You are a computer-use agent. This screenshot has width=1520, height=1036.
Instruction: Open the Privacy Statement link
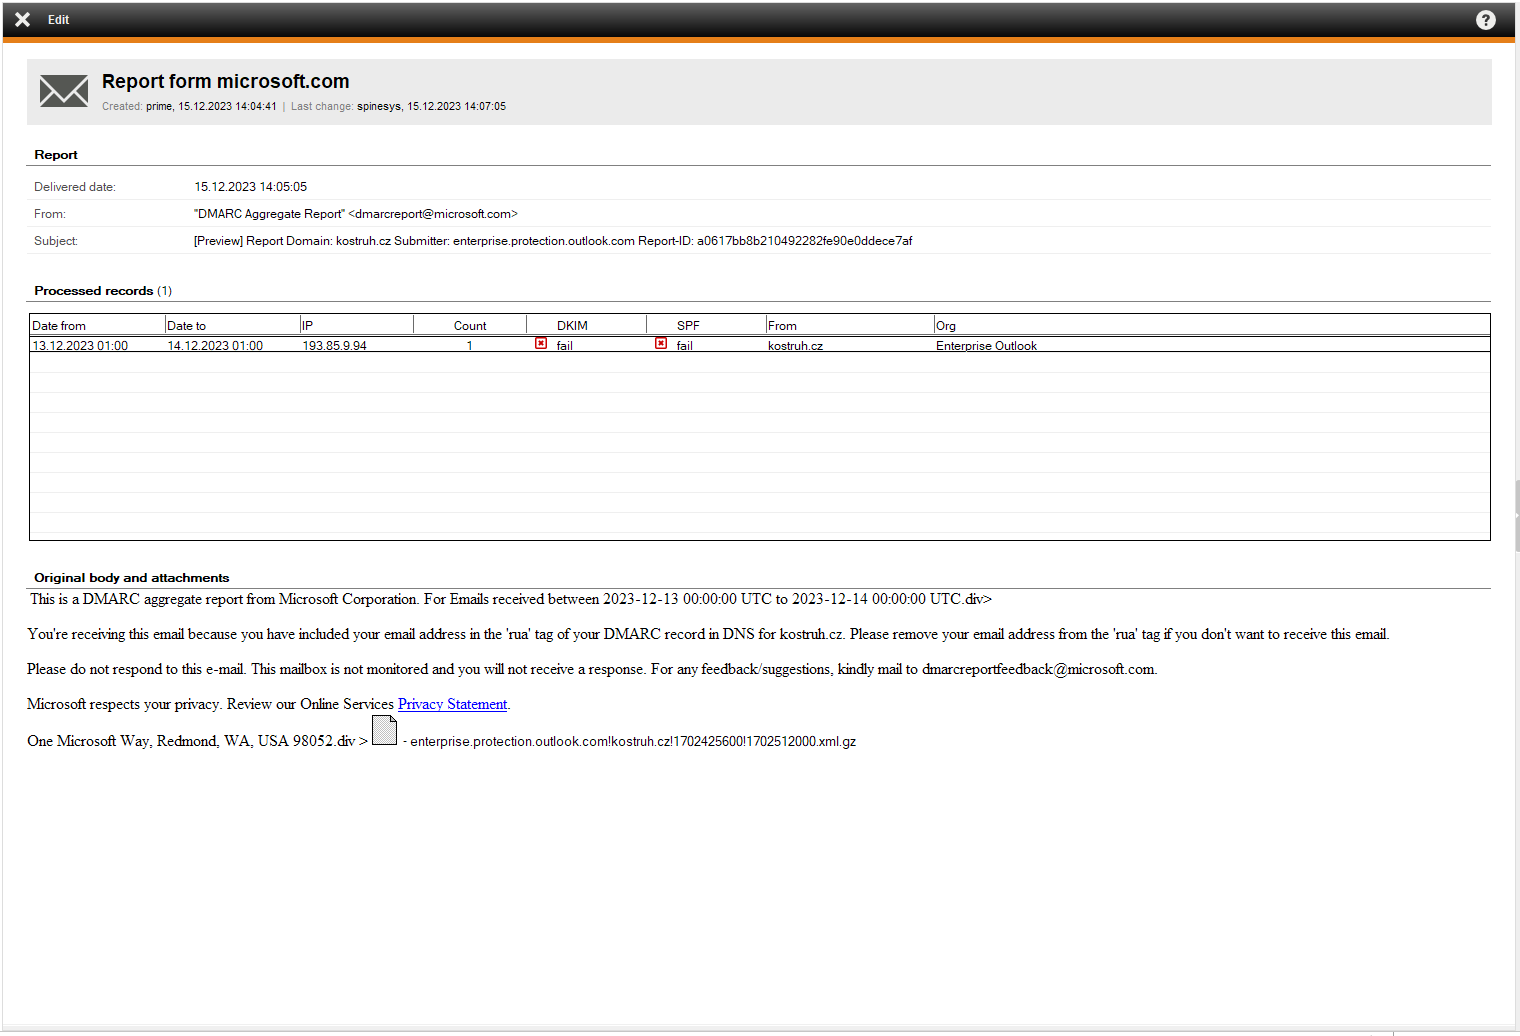click(452, 704)
